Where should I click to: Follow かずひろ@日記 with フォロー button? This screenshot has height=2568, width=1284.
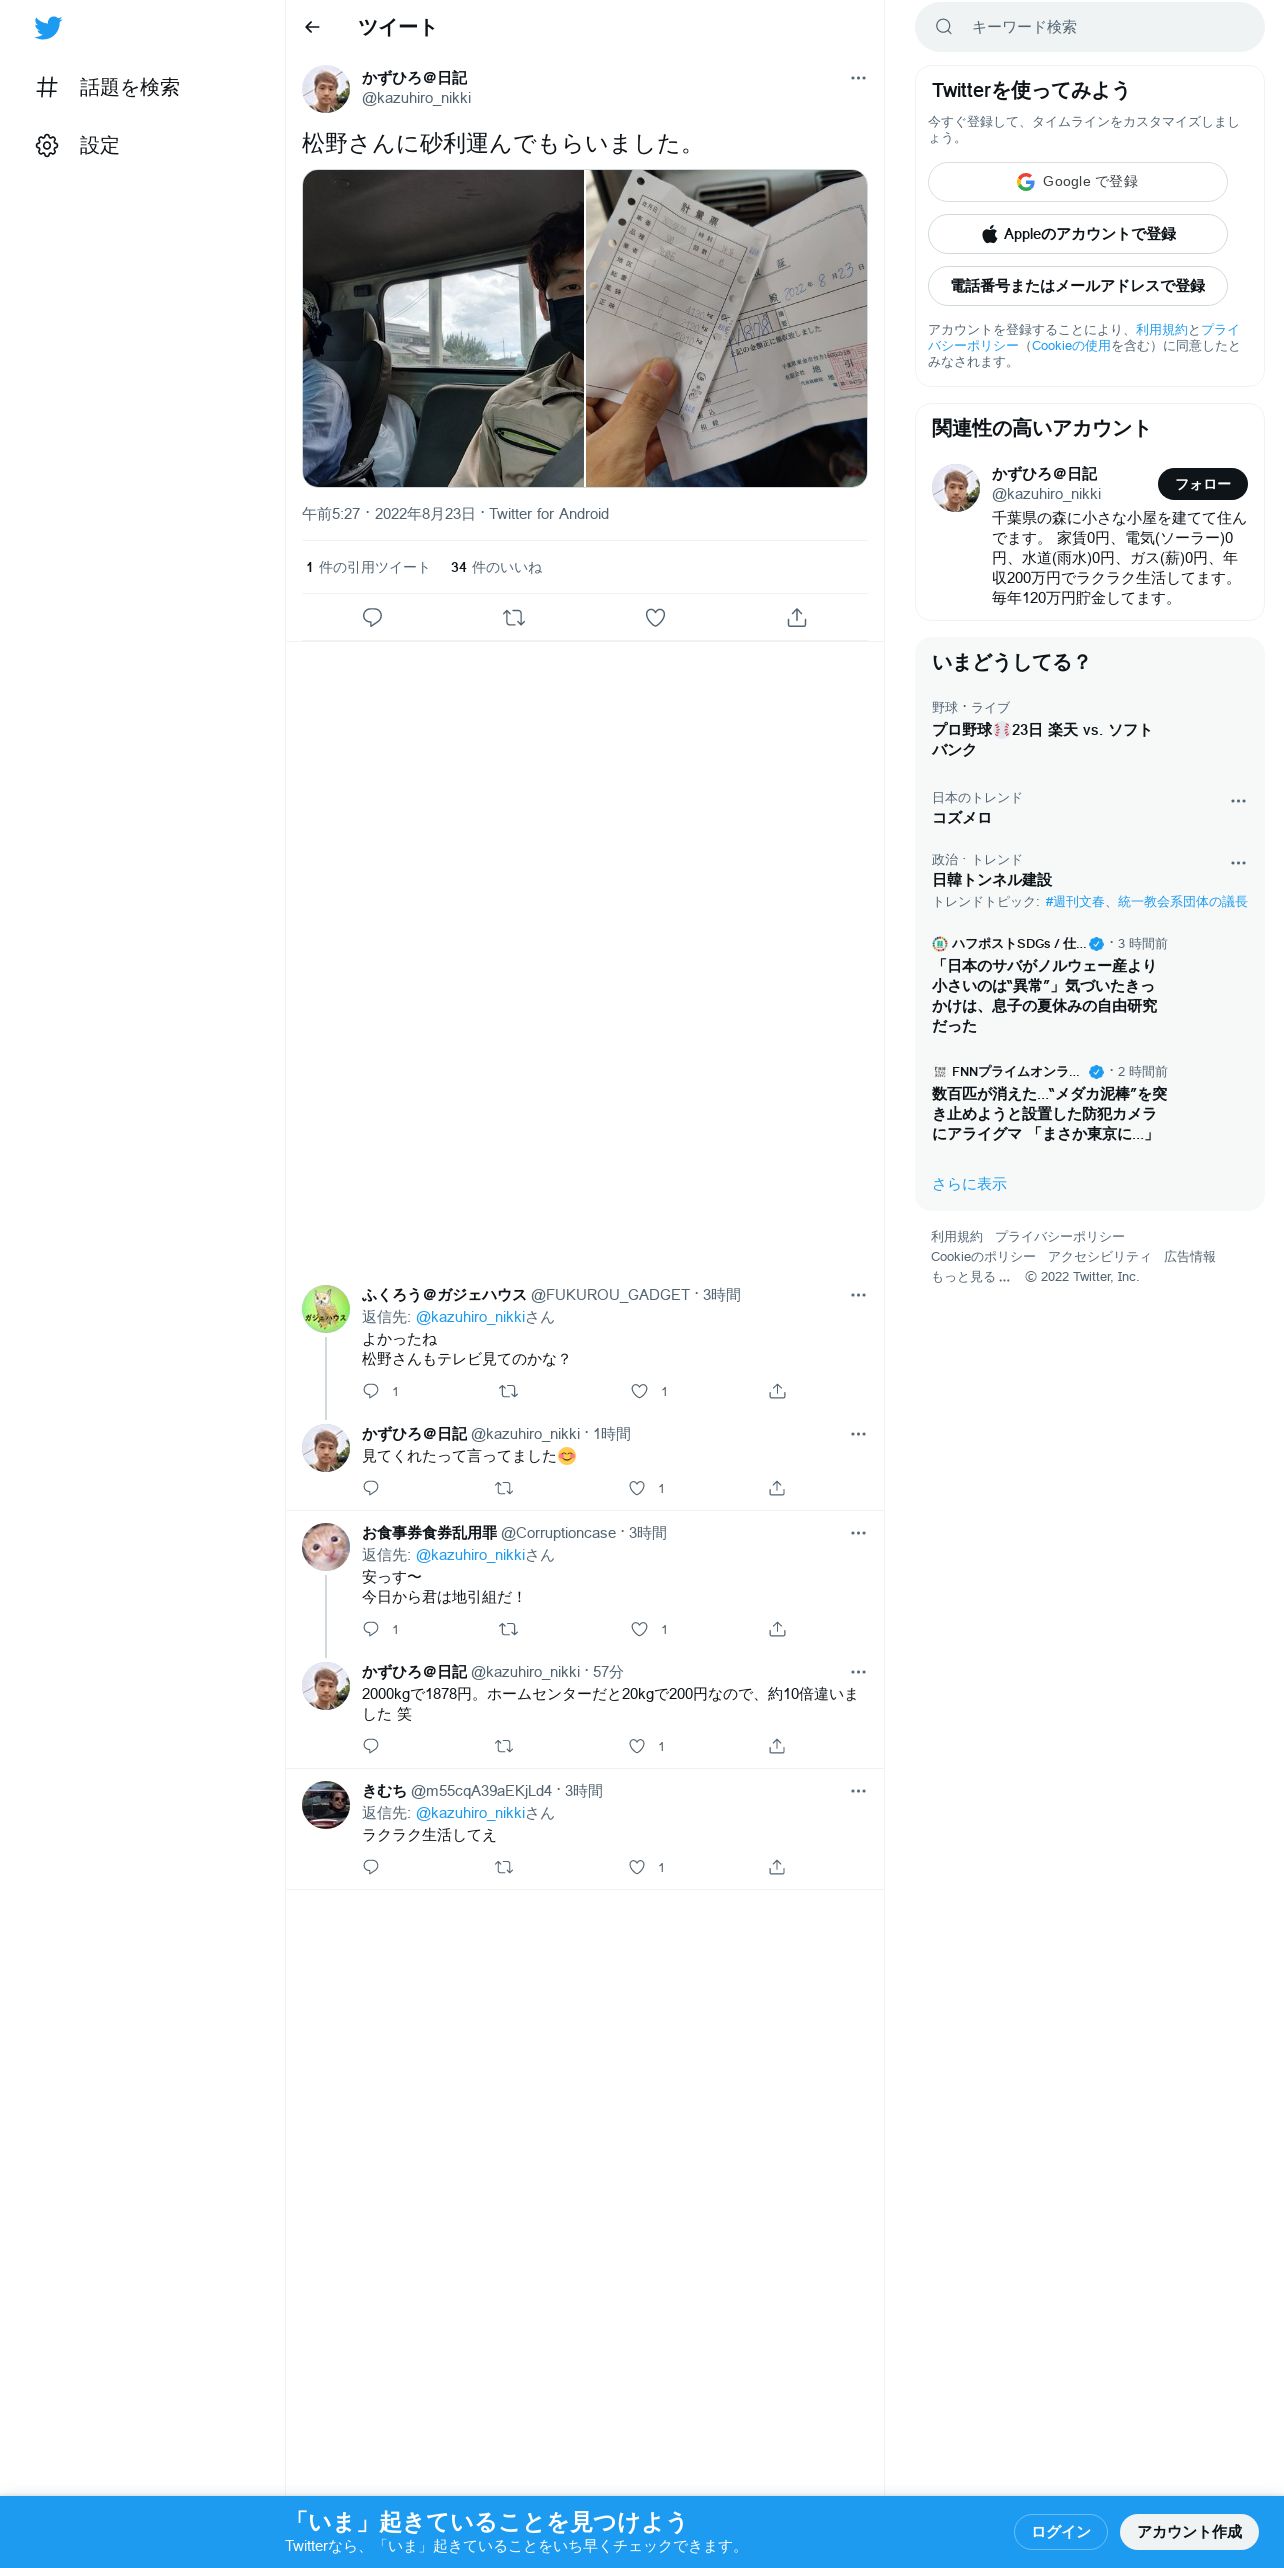(x=1202, y=484)
